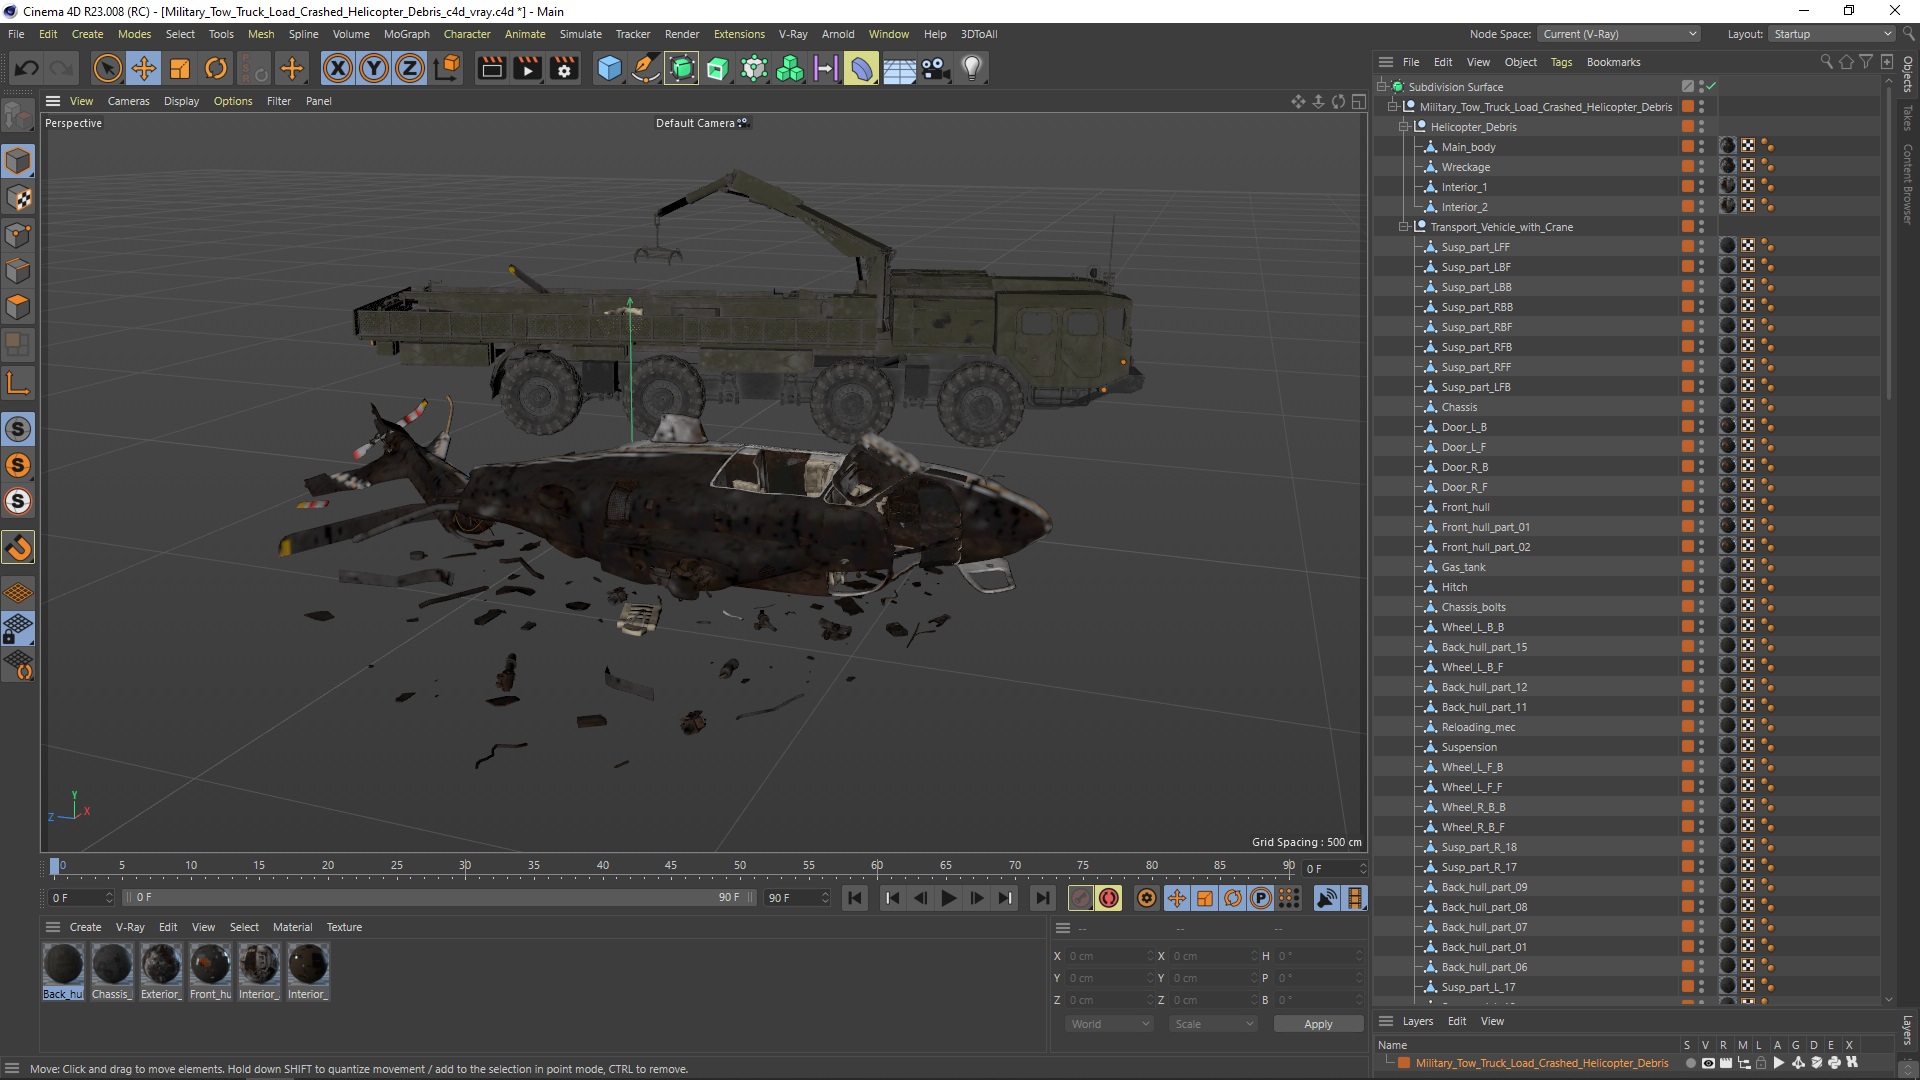Collapse the Subdivision Surface hierarchy
The height and width of the screenshot is (1080, 1920).
coord(1382,87)
